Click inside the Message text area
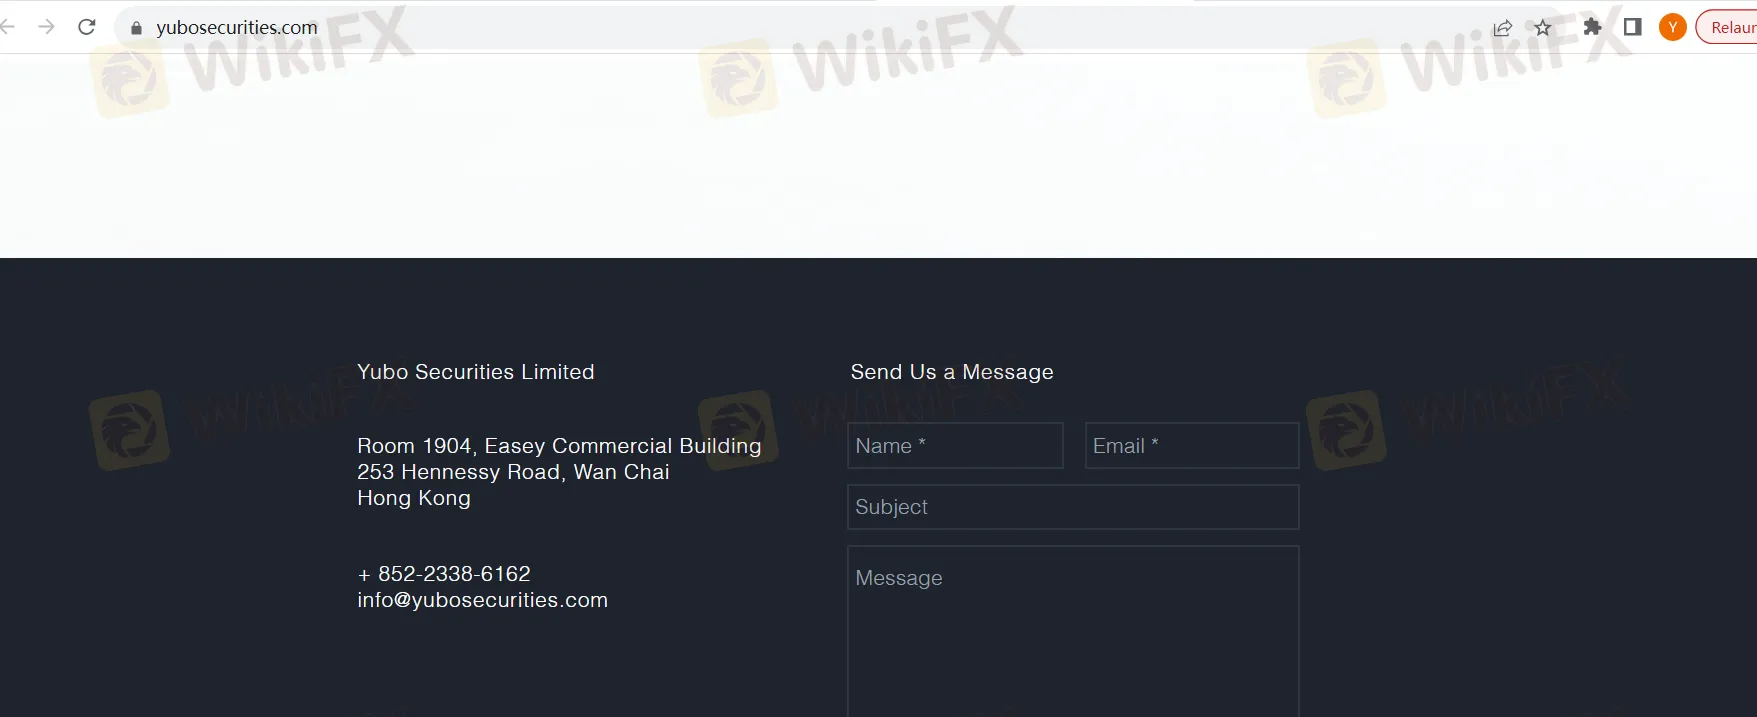1757x717 pixels. point(1073,631)
